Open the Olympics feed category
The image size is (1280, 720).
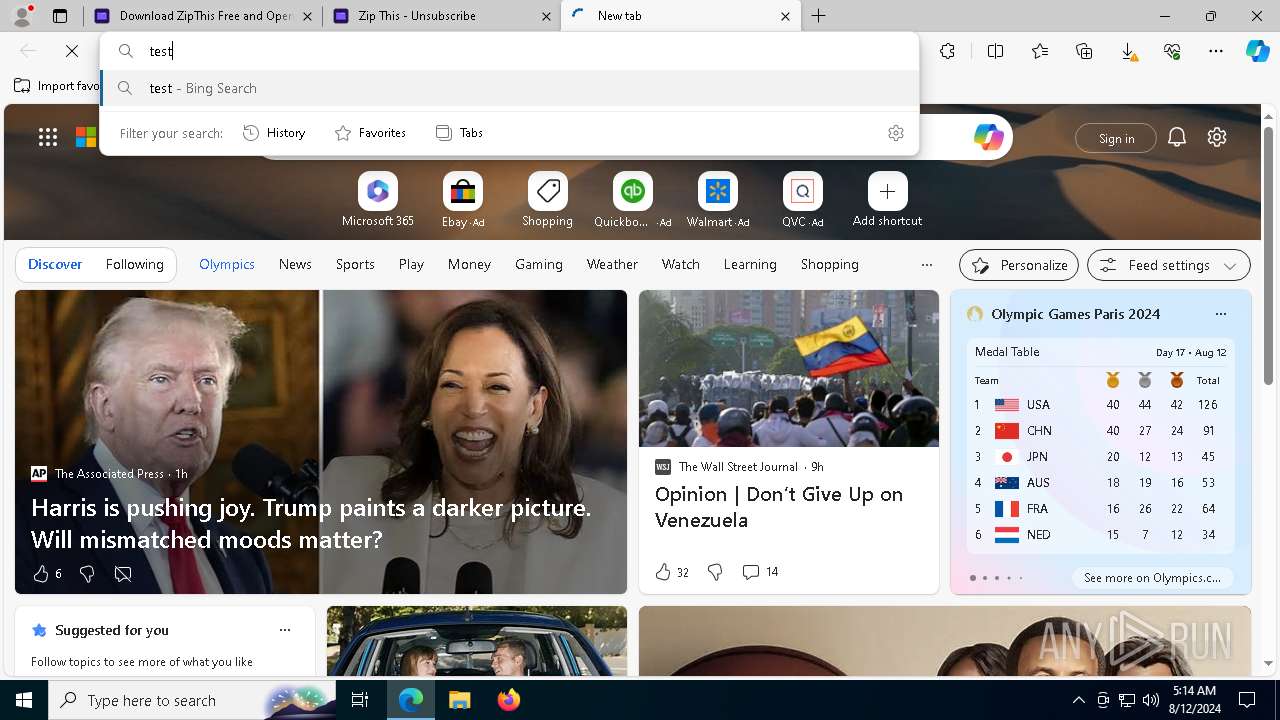tap(227, 264)
